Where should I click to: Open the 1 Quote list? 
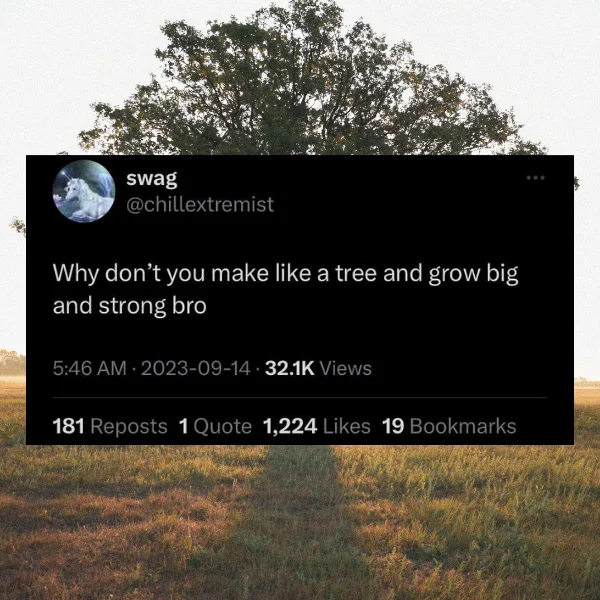point(215,426)
